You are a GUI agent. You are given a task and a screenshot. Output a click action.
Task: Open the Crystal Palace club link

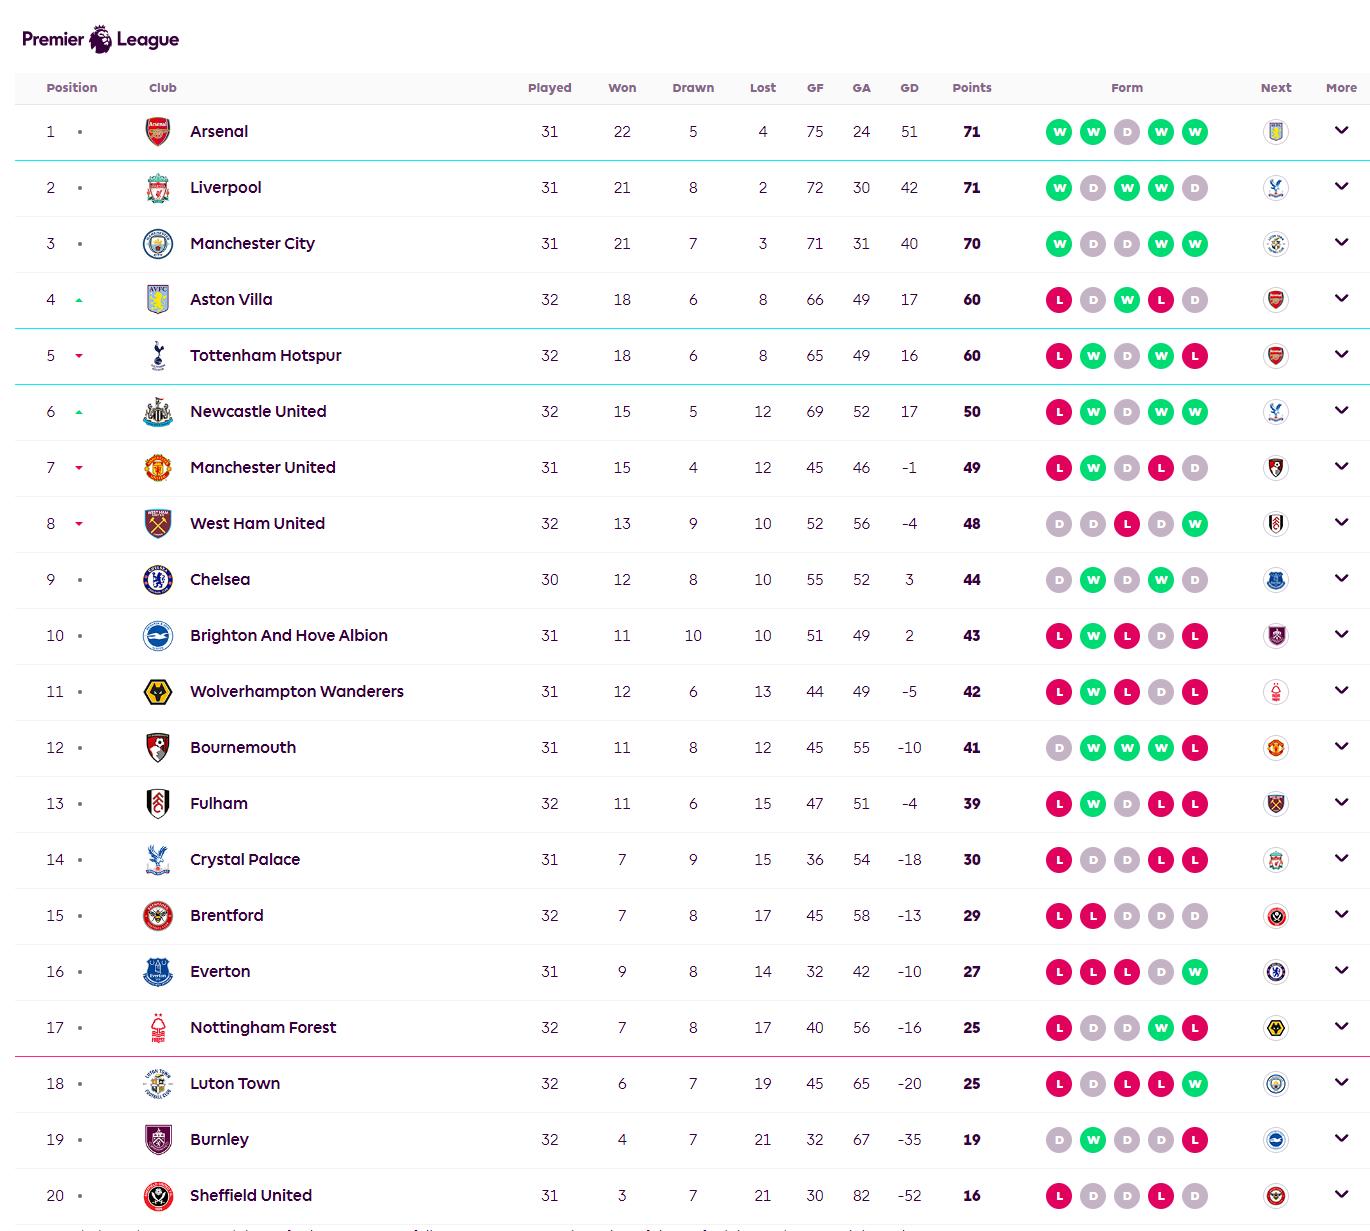[x=245, y=860]
